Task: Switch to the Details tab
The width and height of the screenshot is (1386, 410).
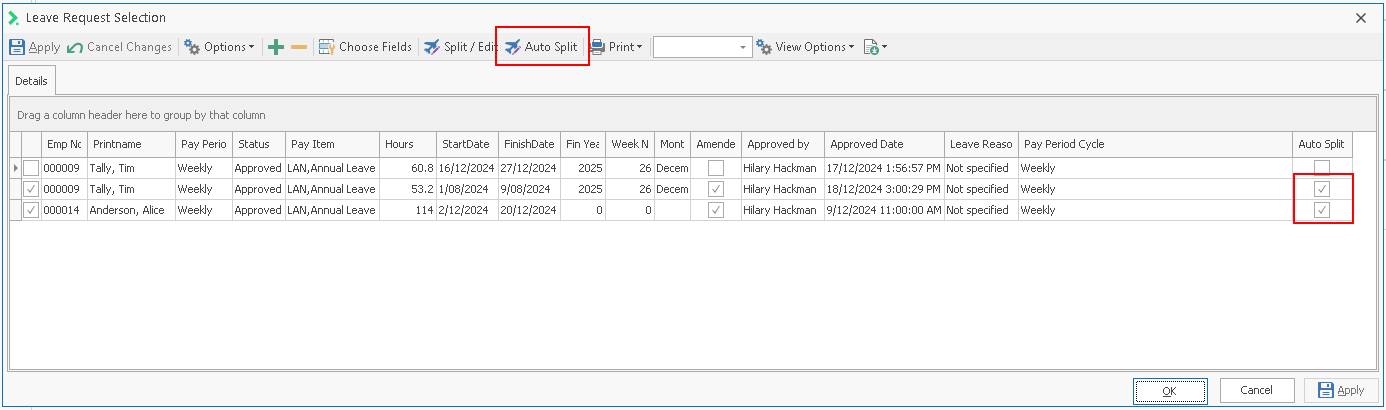Action: (32, 81)
